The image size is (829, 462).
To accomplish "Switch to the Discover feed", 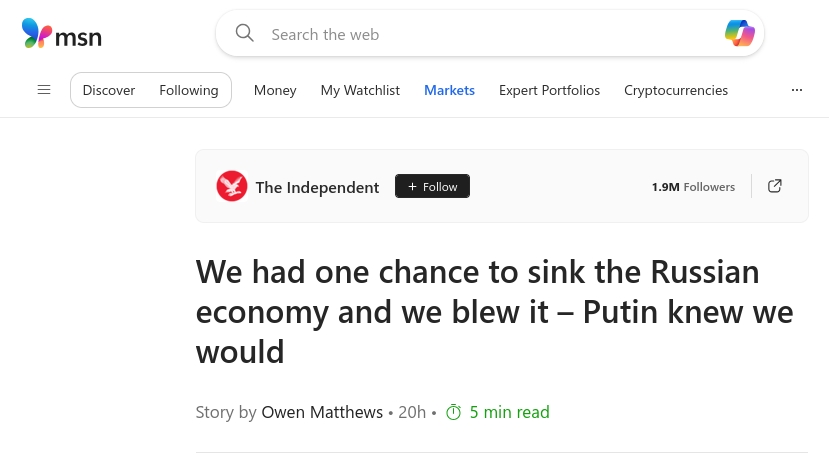I will (109, 90).
